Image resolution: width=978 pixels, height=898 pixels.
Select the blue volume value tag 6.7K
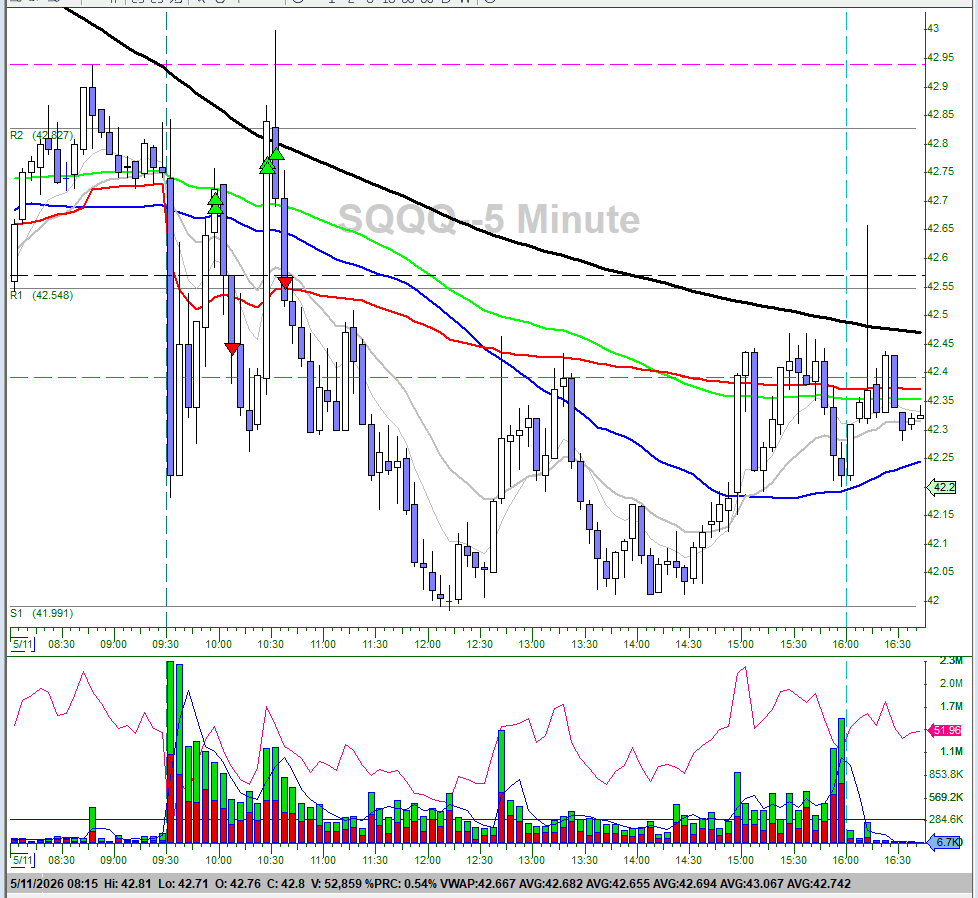pos(946,842)
